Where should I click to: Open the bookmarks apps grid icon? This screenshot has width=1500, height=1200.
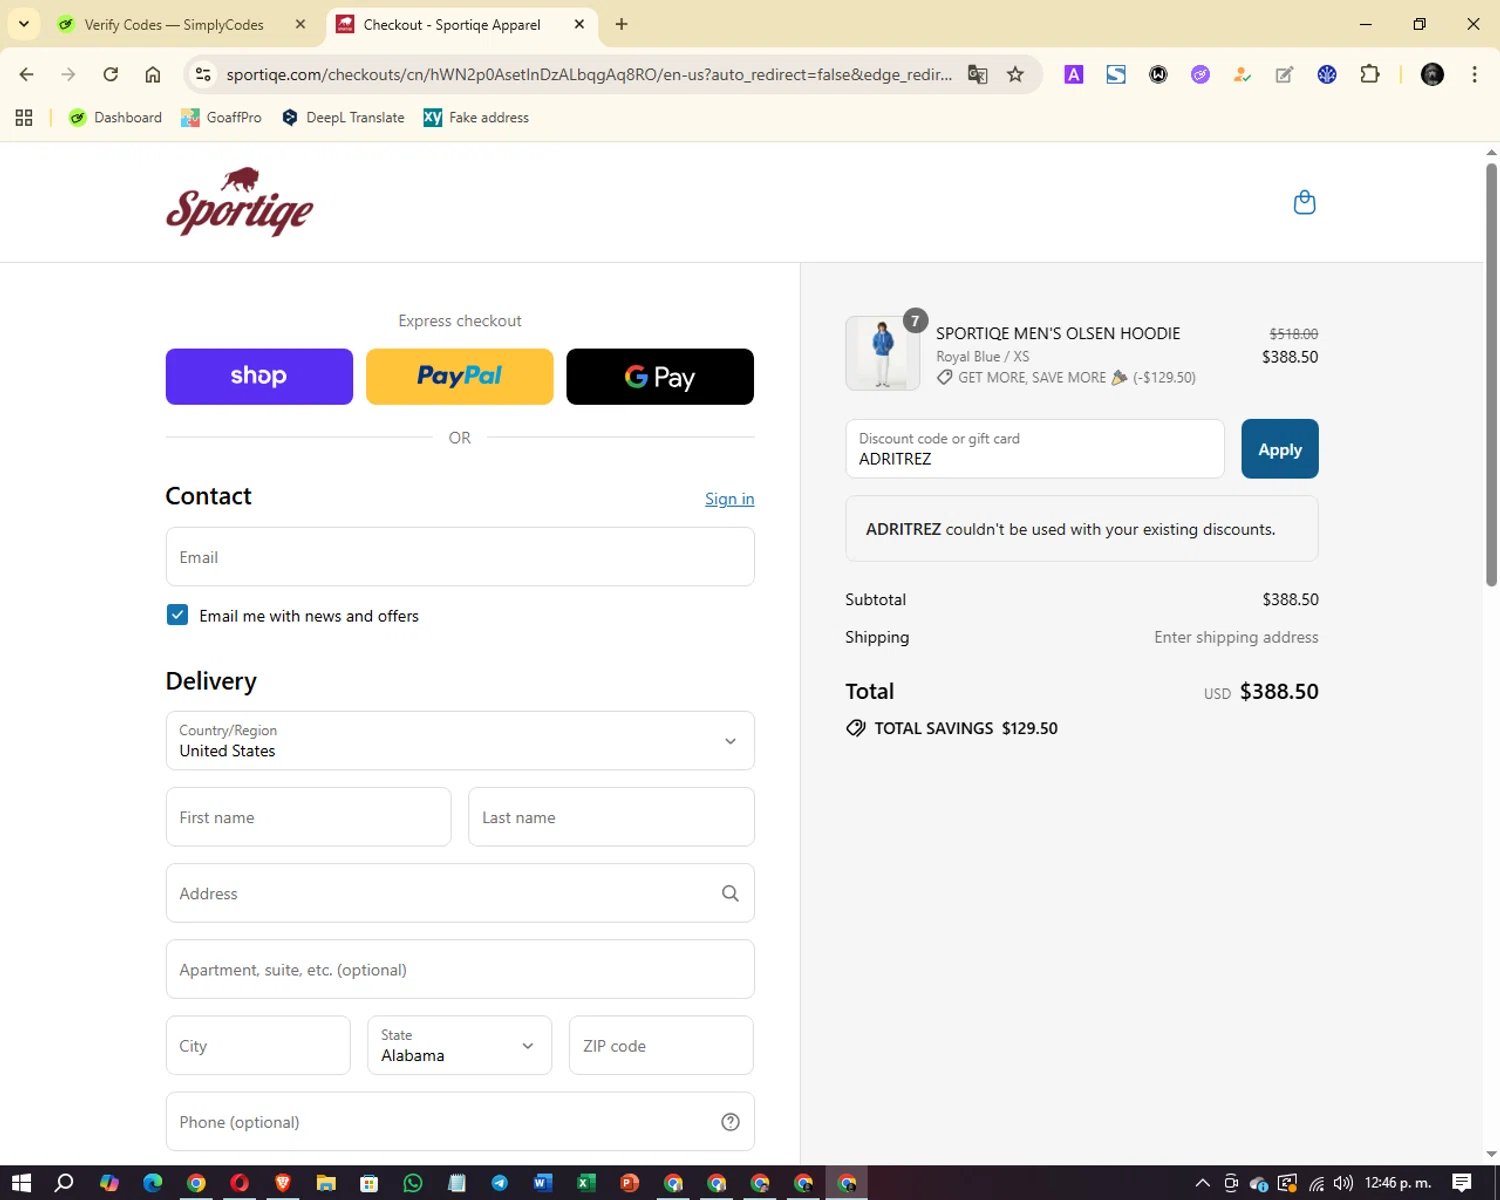pyautogui.click(x=24, y=118)
